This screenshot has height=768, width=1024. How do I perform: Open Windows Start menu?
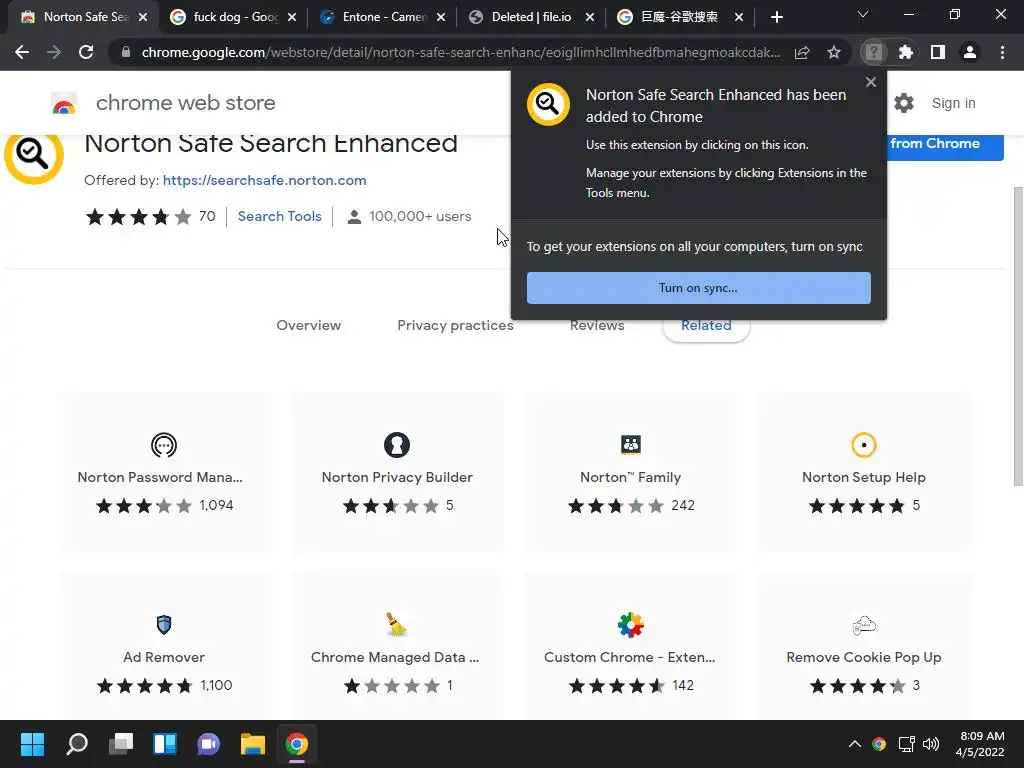coord(32,744)
